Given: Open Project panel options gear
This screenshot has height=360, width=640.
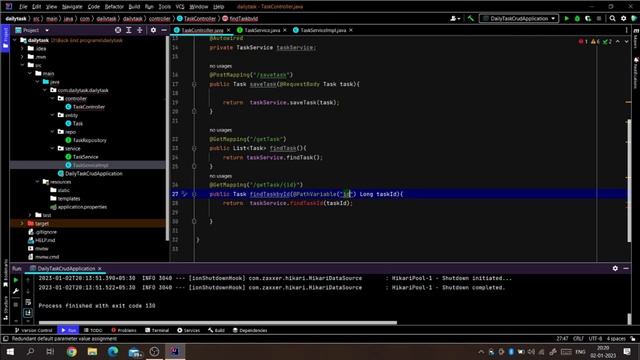Looking at the screenshot, I should pyautogui.click(x=153, y=30).
